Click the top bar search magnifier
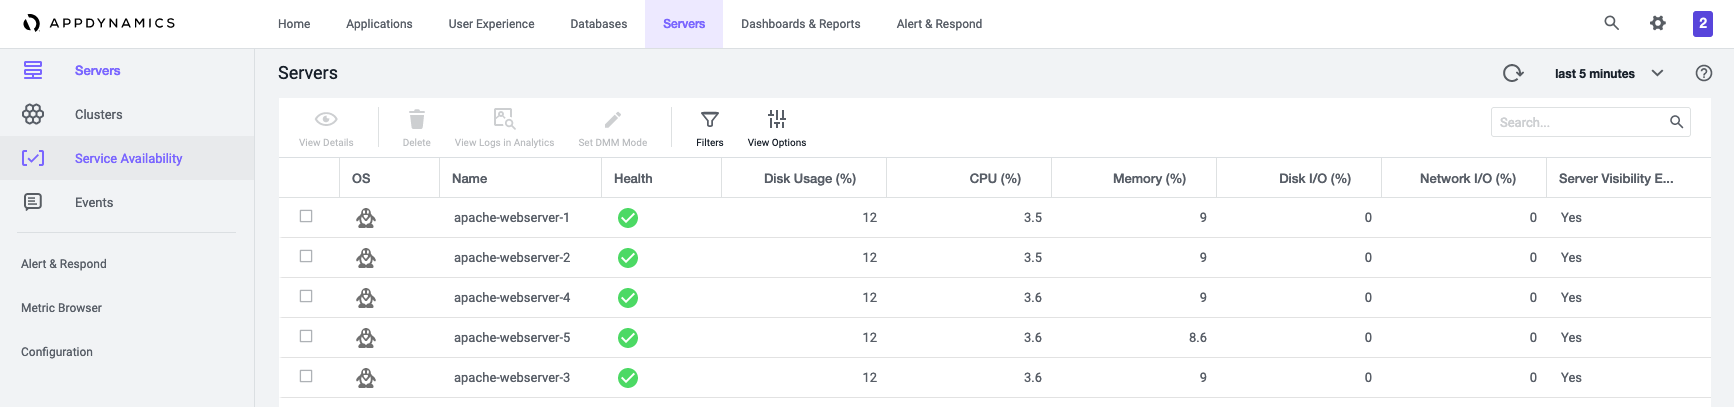1734x407 pixels. [x=1612, y=23]
